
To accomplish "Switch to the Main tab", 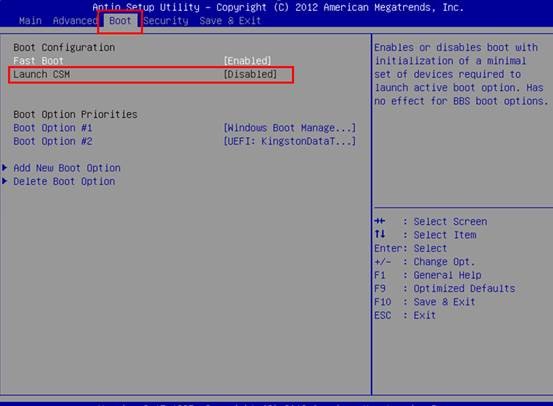I will click(30, 21).
